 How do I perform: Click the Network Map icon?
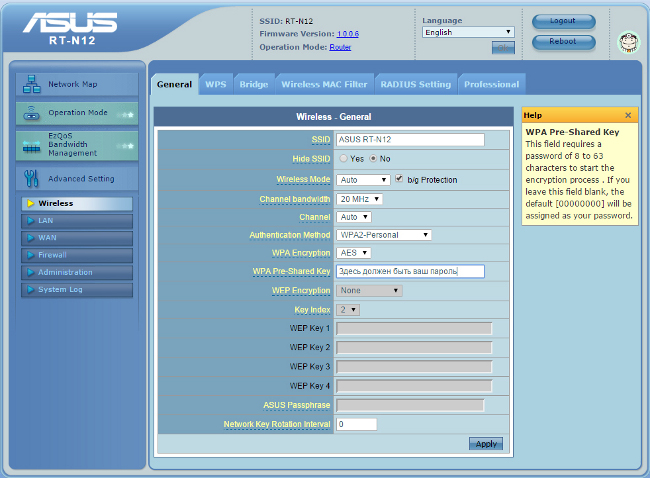point(32,84)
